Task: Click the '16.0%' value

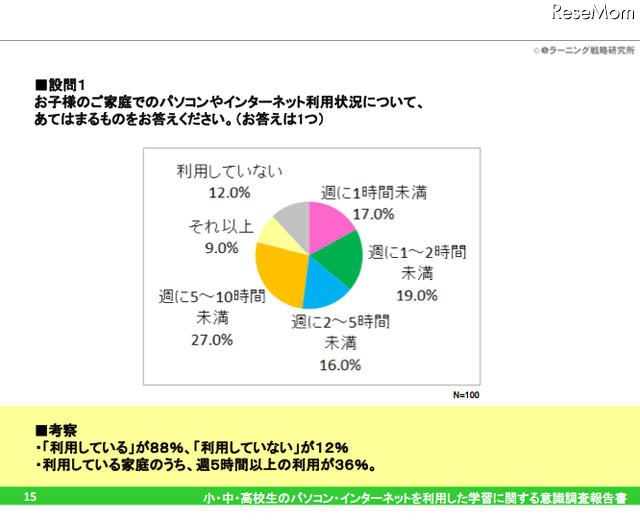Action: pos(340,365)
